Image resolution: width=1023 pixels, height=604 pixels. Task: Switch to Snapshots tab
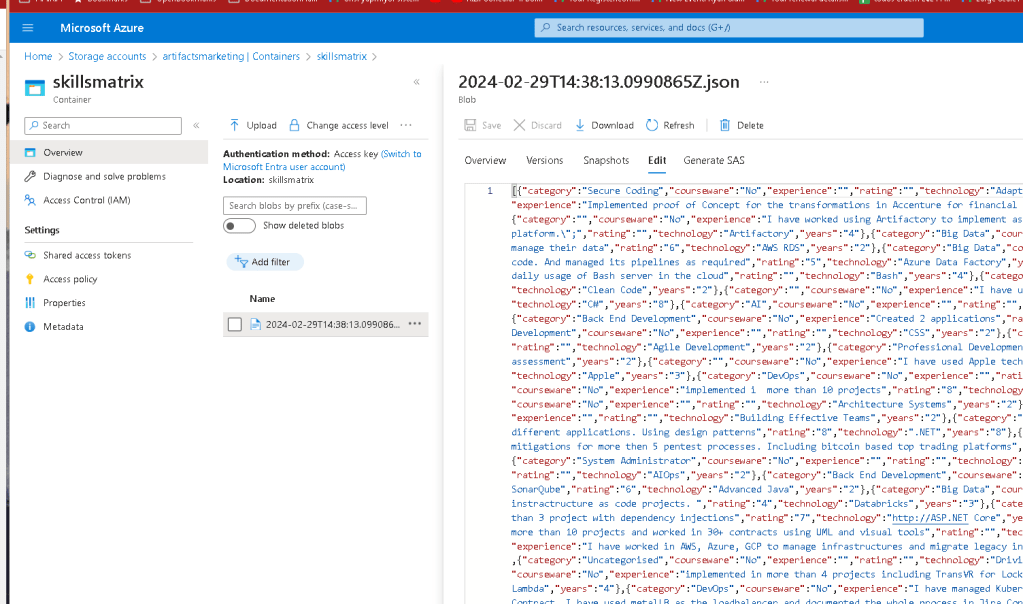point(606,160)
